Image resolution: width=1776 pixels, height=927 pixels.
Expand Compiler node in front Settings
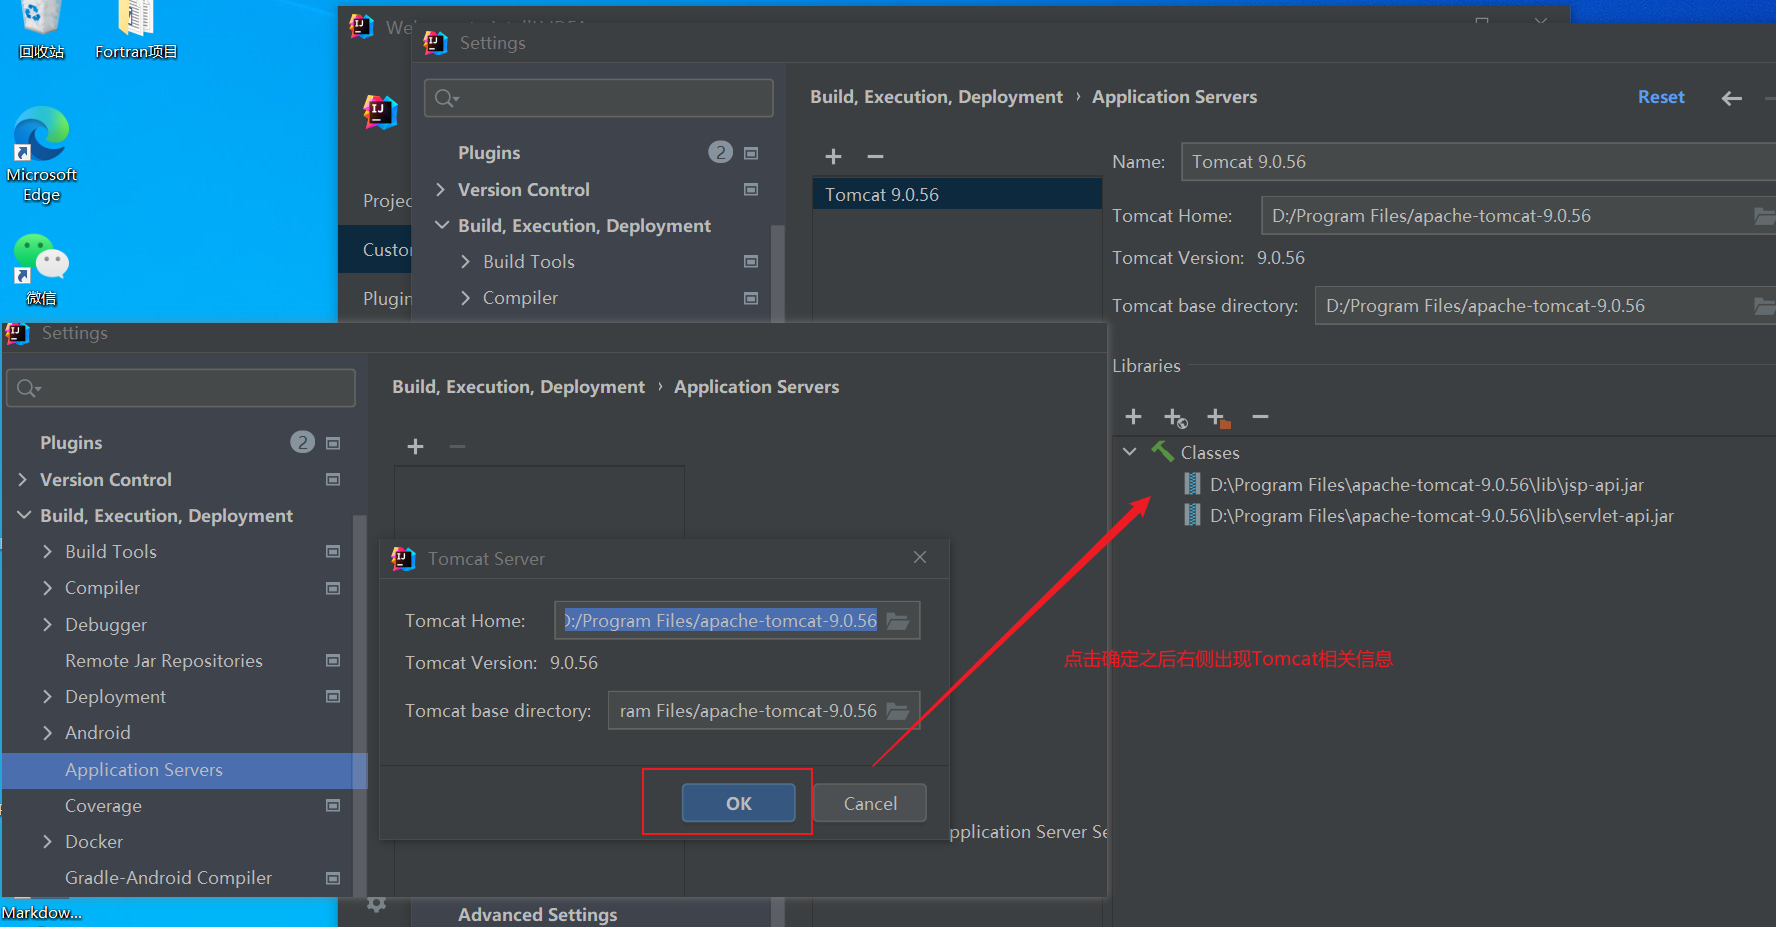coord(47,588)
